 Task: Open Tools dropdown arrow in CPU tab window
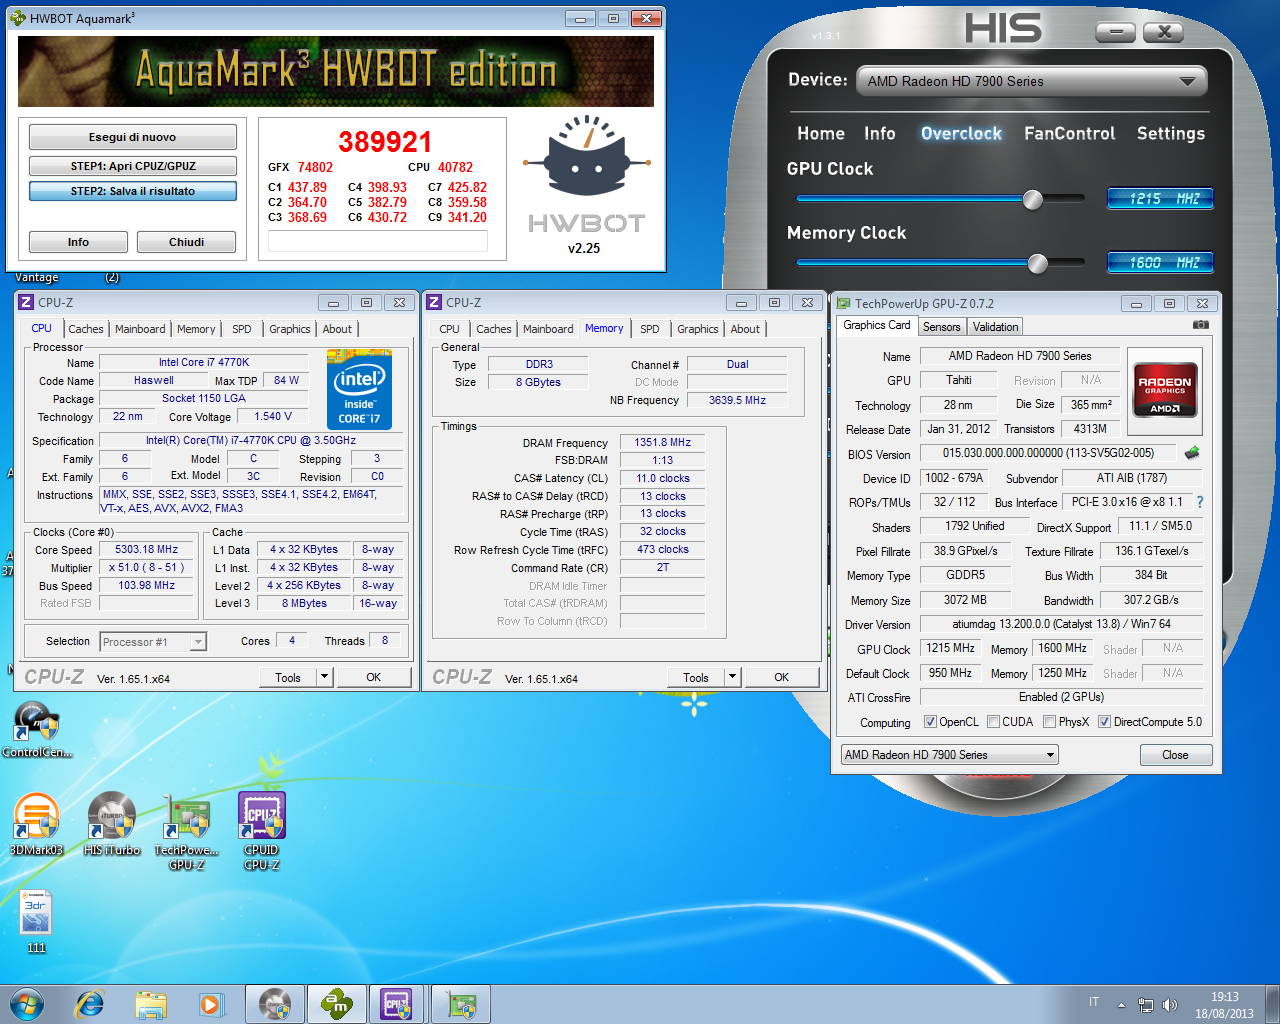point(324,677)
